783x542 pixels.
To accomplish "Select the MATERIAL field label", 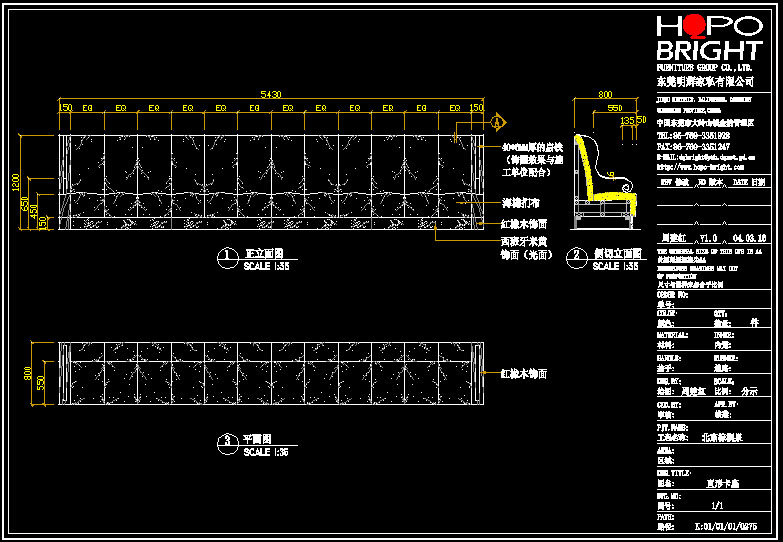I will (671, 336).
